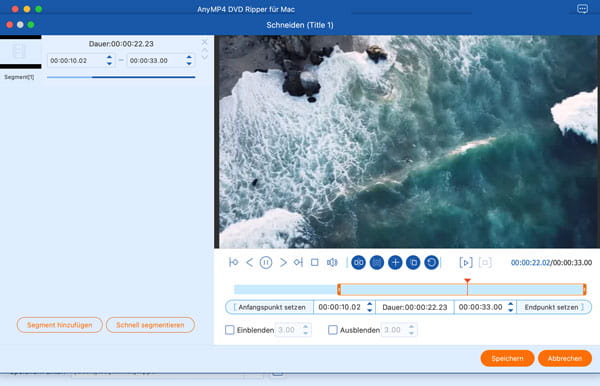
Task: Pause the video playback
Action: coord(266,262)
